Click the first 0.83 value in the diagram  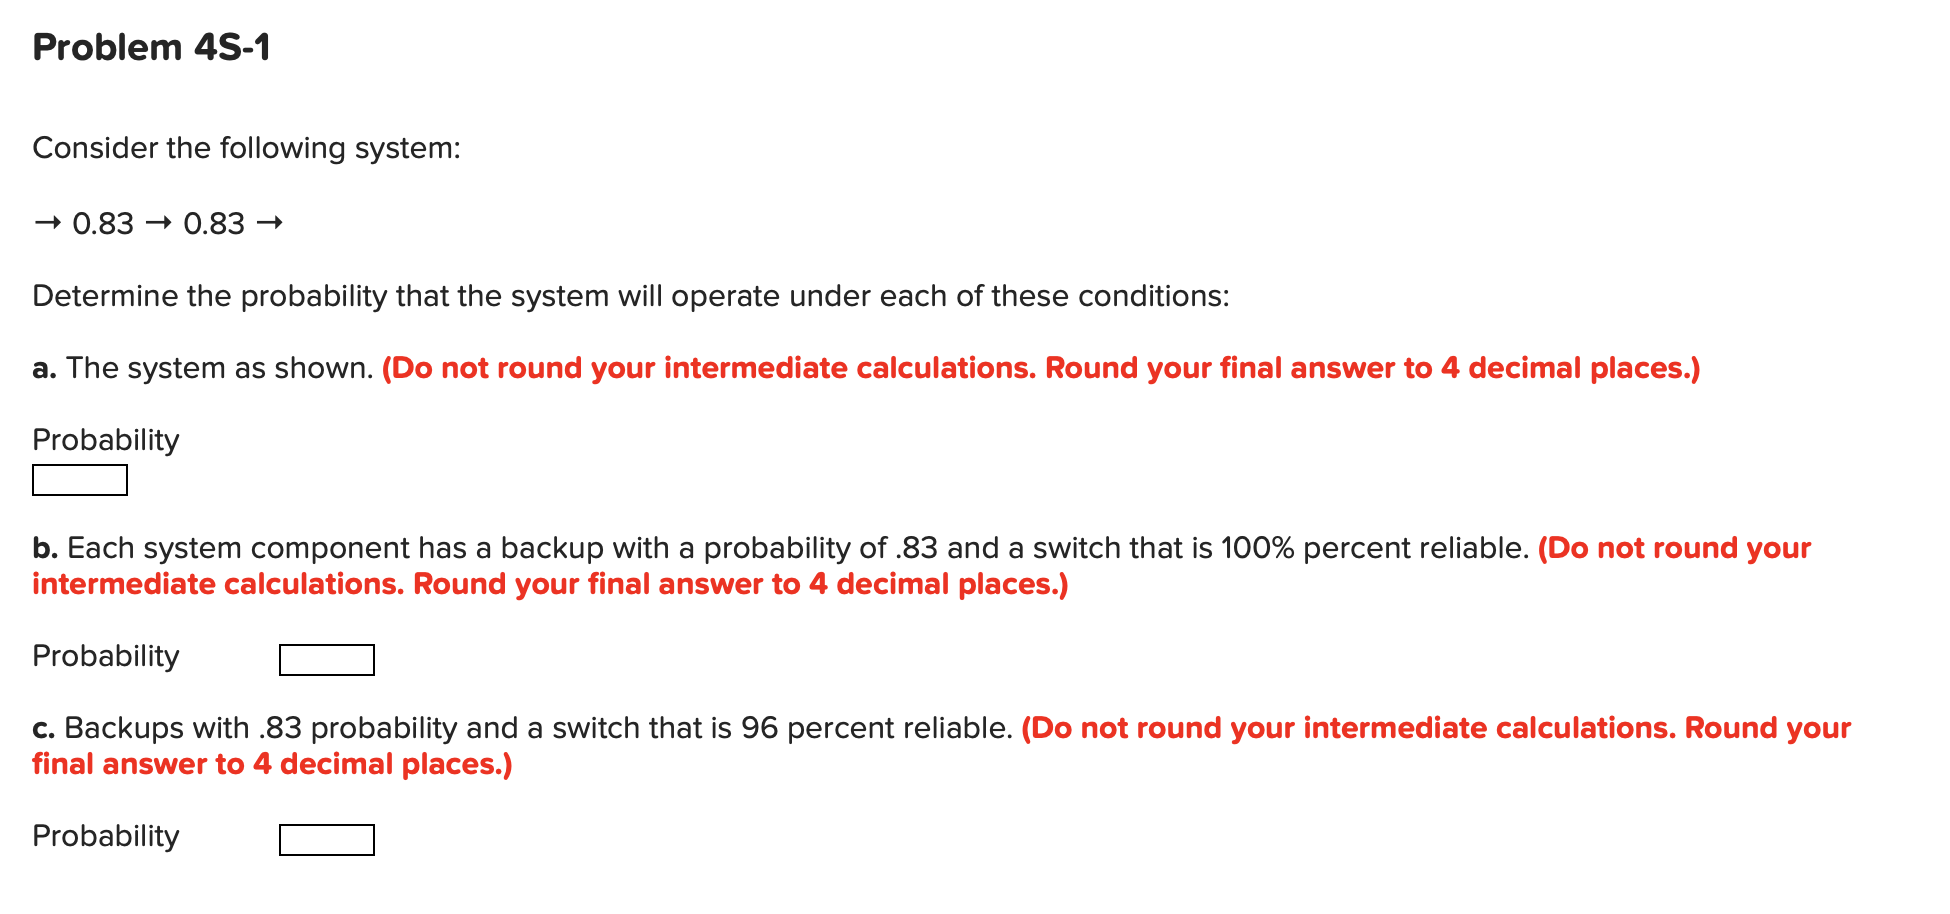103,222
